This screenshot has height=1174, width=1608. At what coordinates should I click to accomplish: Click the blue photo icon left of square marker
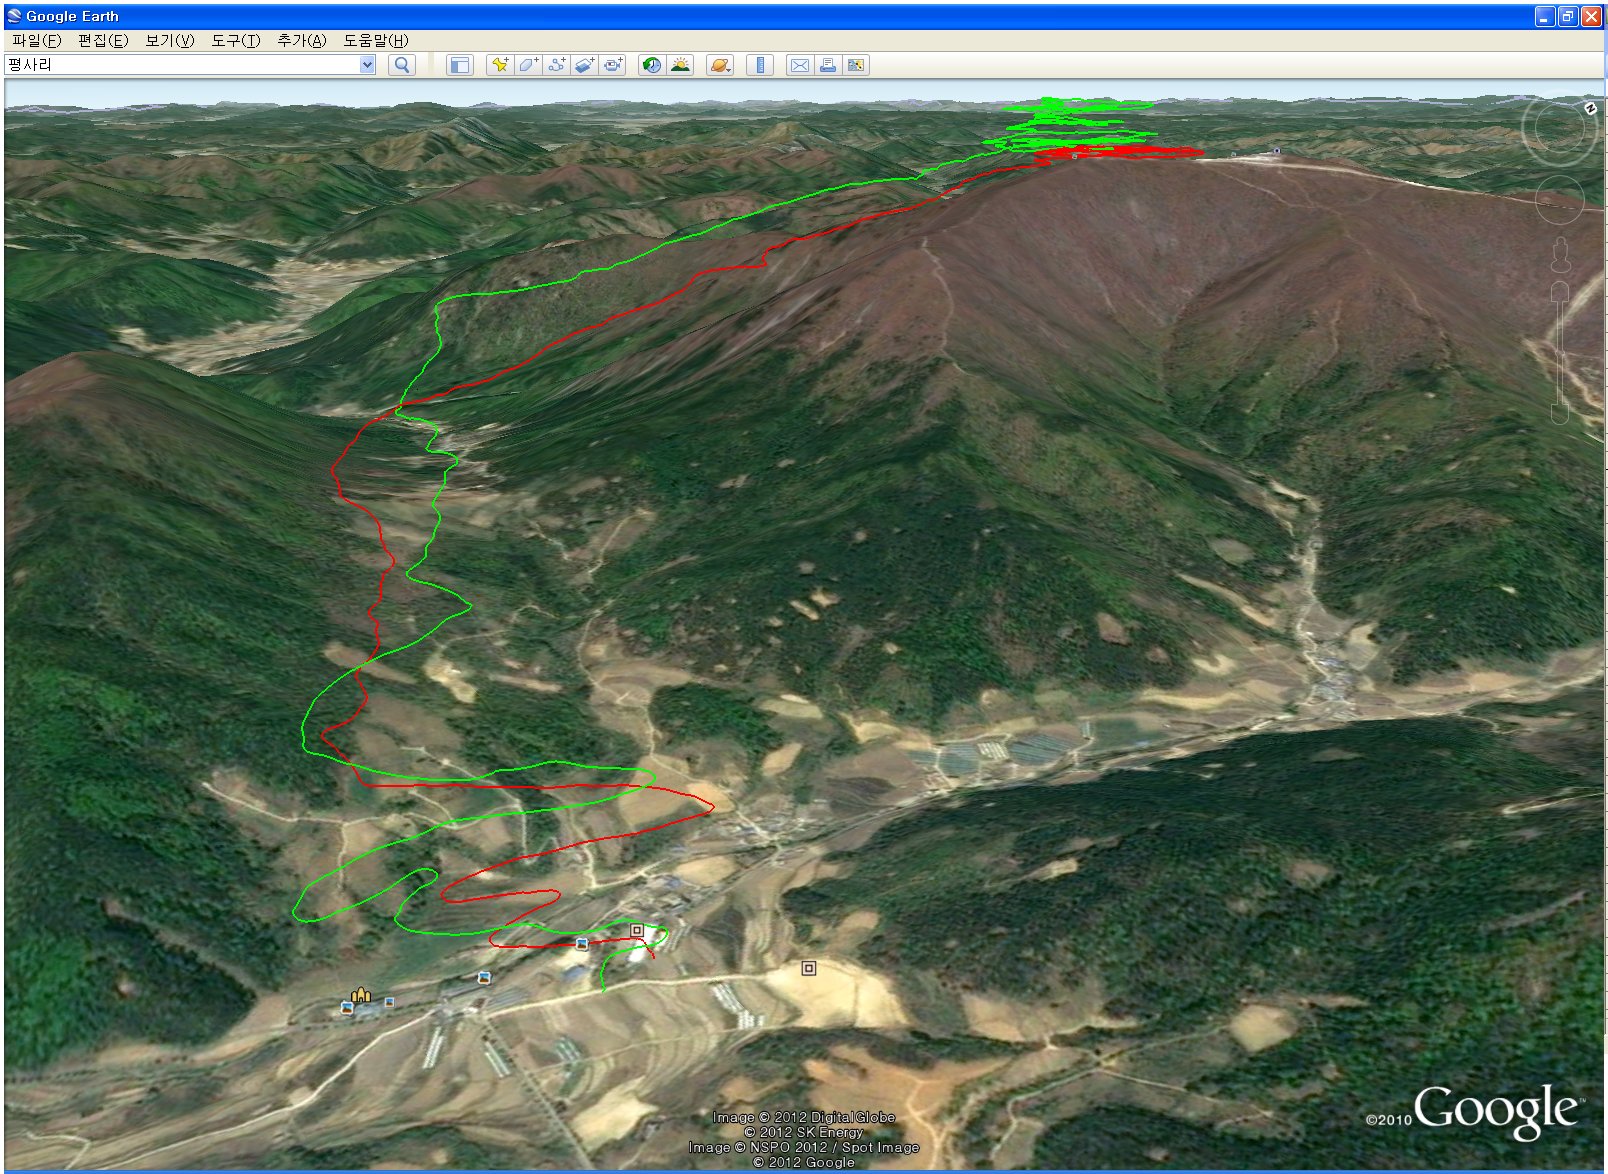pyautogui.click(x=581, y=944)
